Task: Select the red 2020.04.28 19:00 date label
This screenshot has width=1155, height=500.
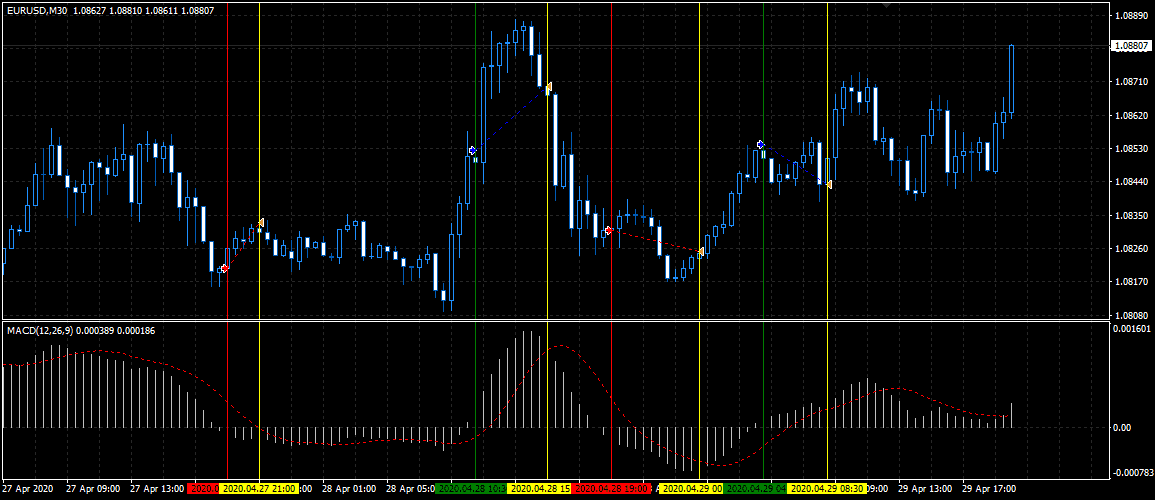Action: (x=611, y=488)
